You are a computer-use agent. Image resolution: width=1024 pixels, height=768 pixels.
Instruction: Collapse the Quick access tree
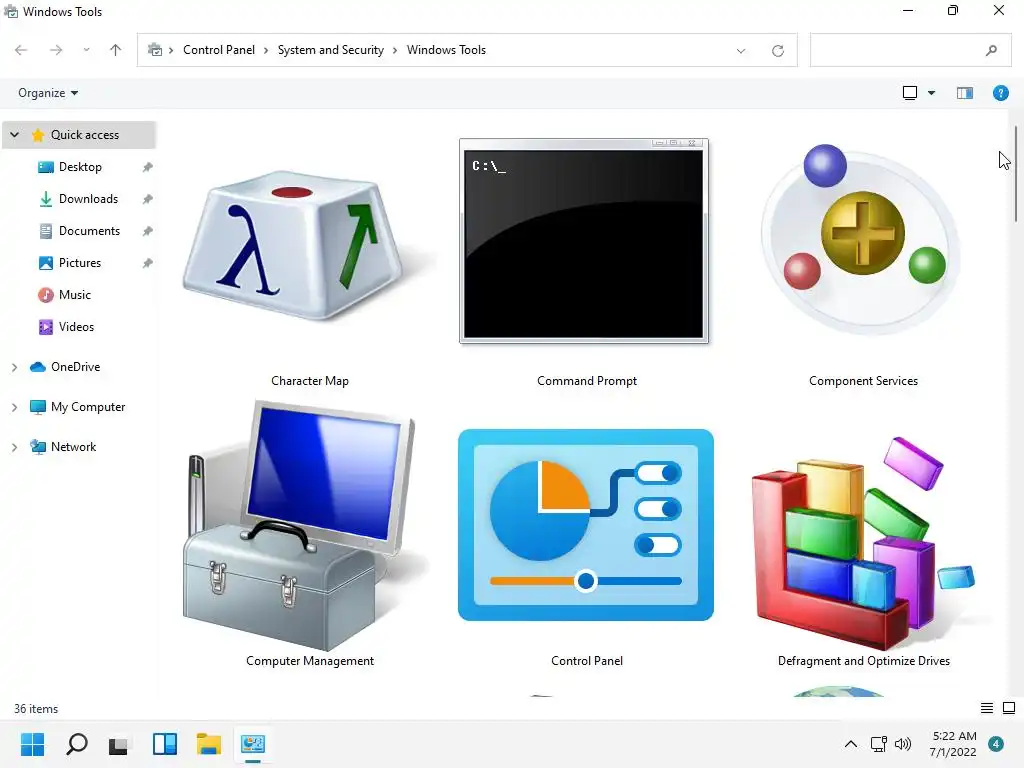pos(14,135)
